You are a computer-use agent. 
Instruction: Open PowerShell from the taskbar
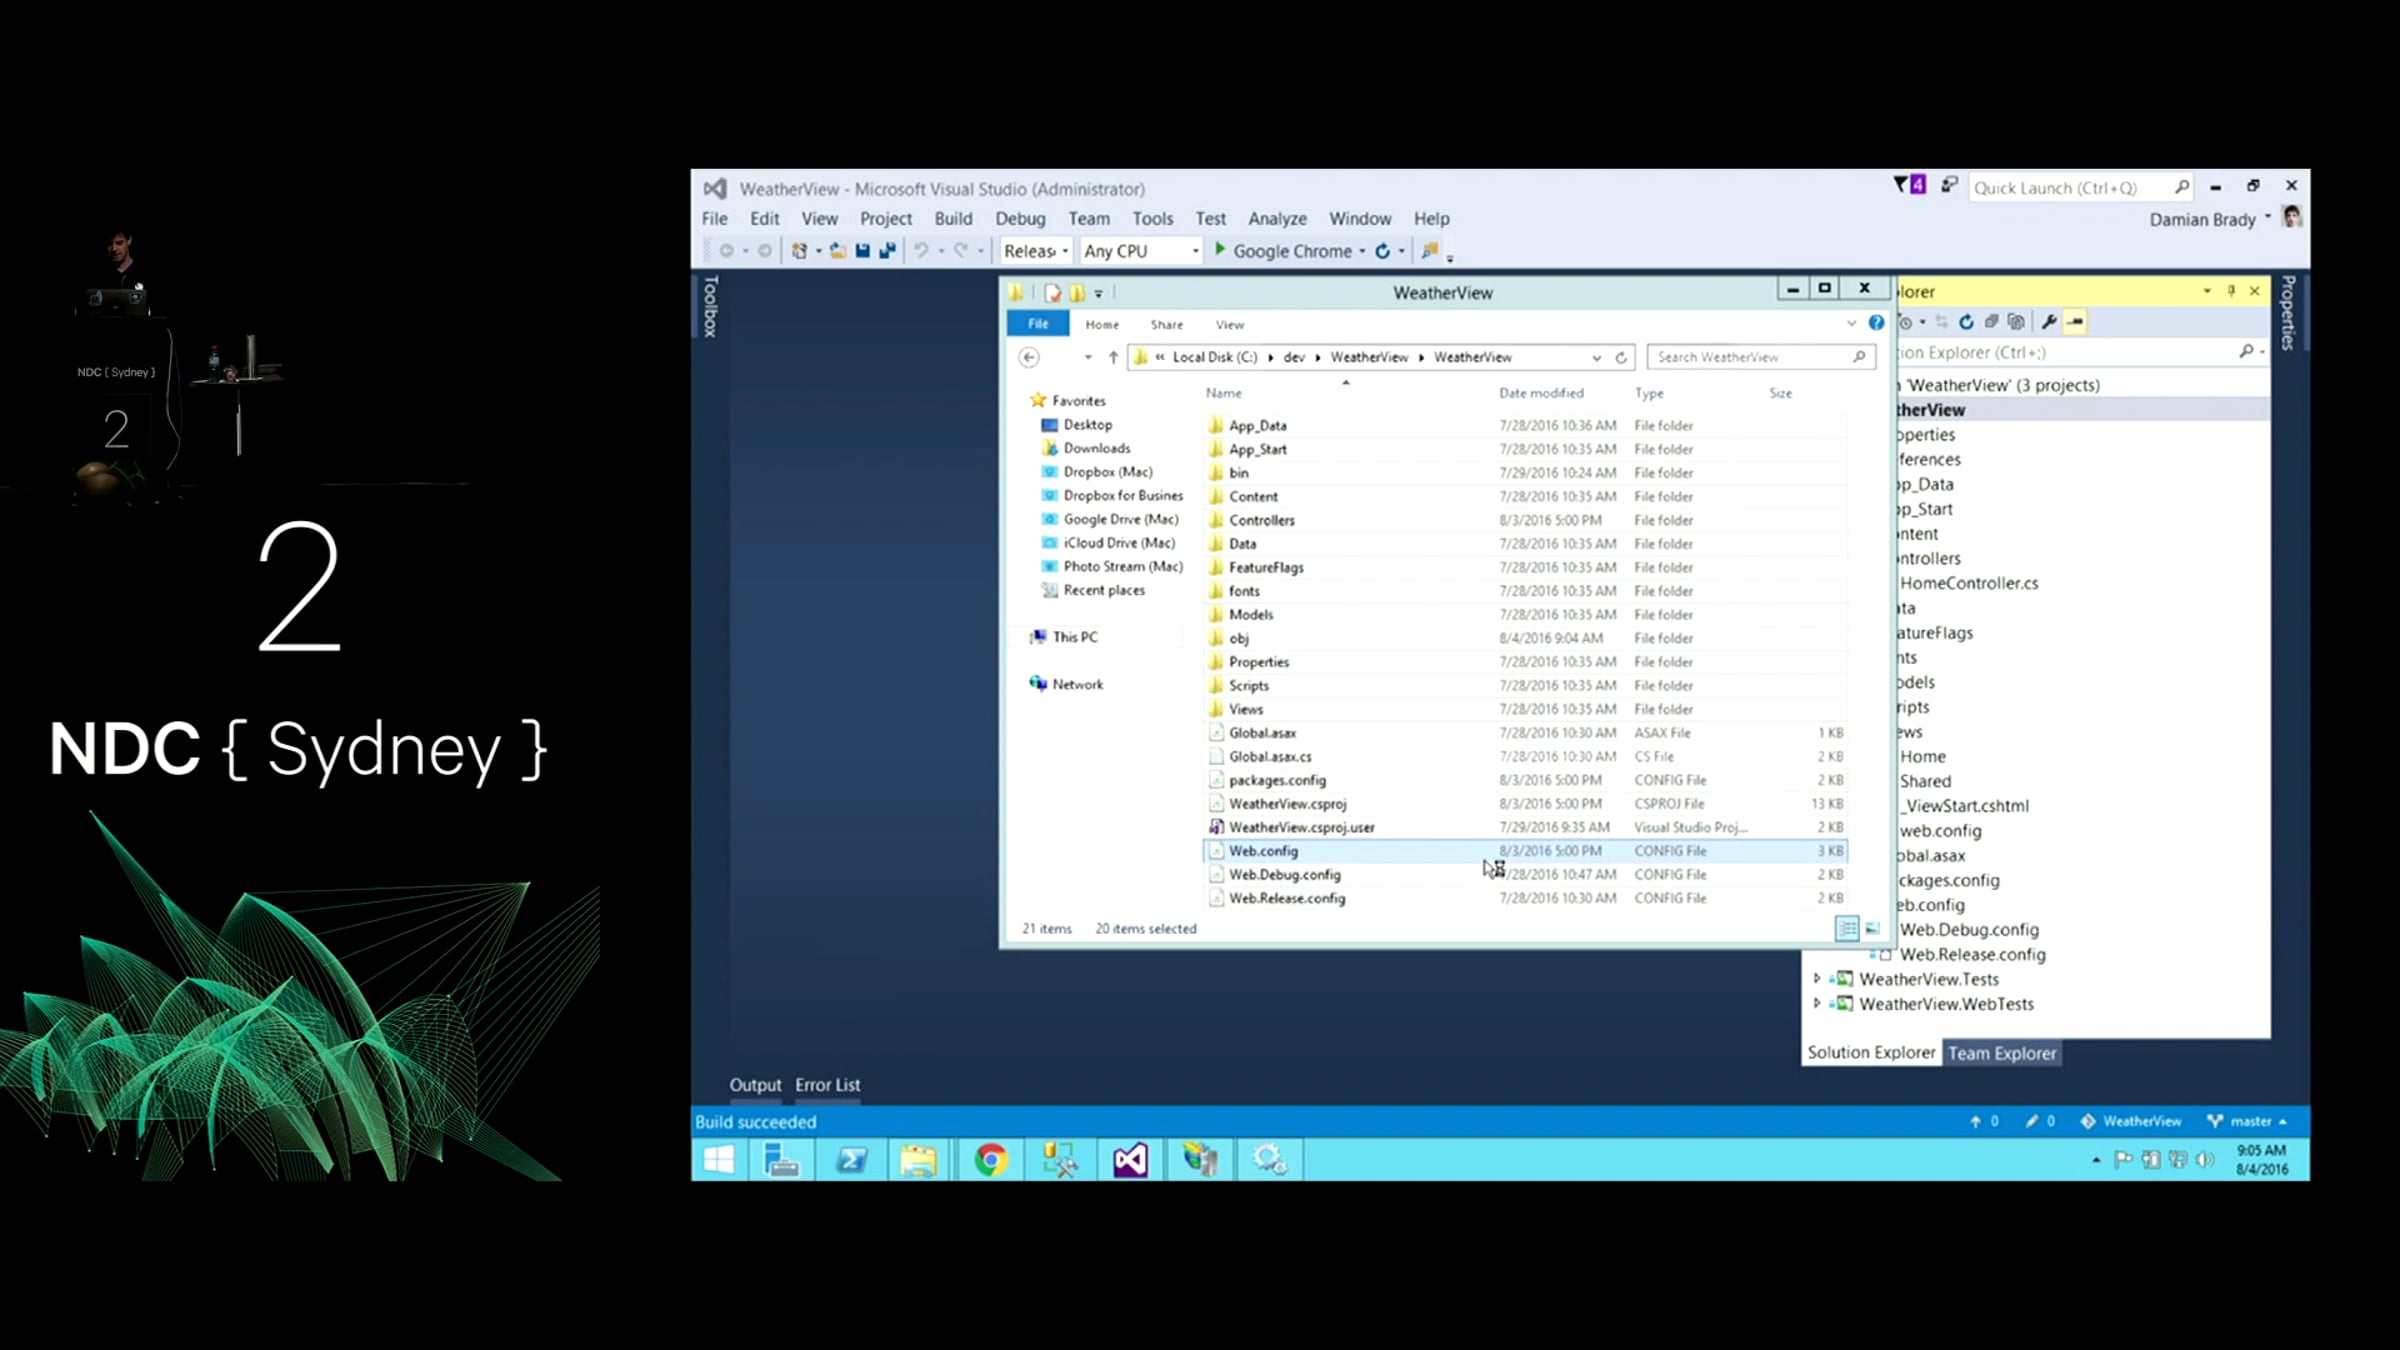point(851,1160)
